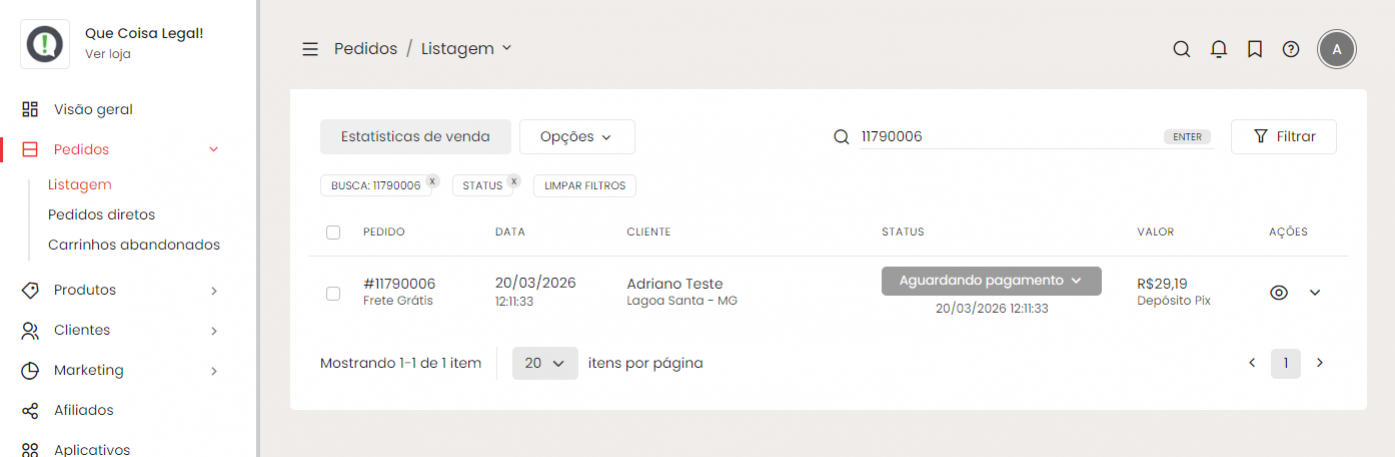Open the notifications bell icon
The image size is (1395, 457).
(x=1218, y=49)
